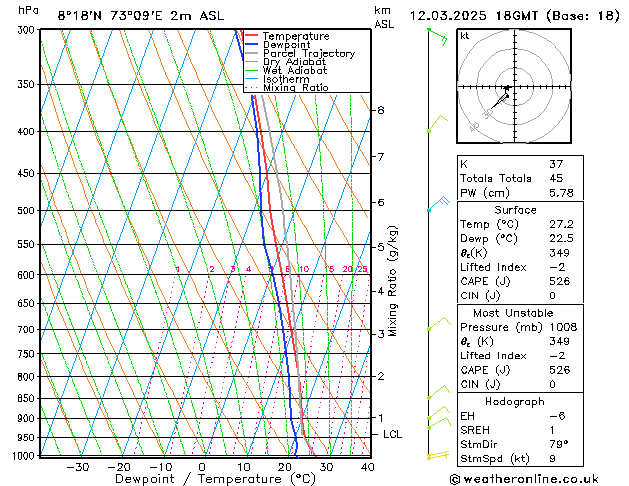
Task: Click the 500 hPa pressure label
Action: point(28,211)
